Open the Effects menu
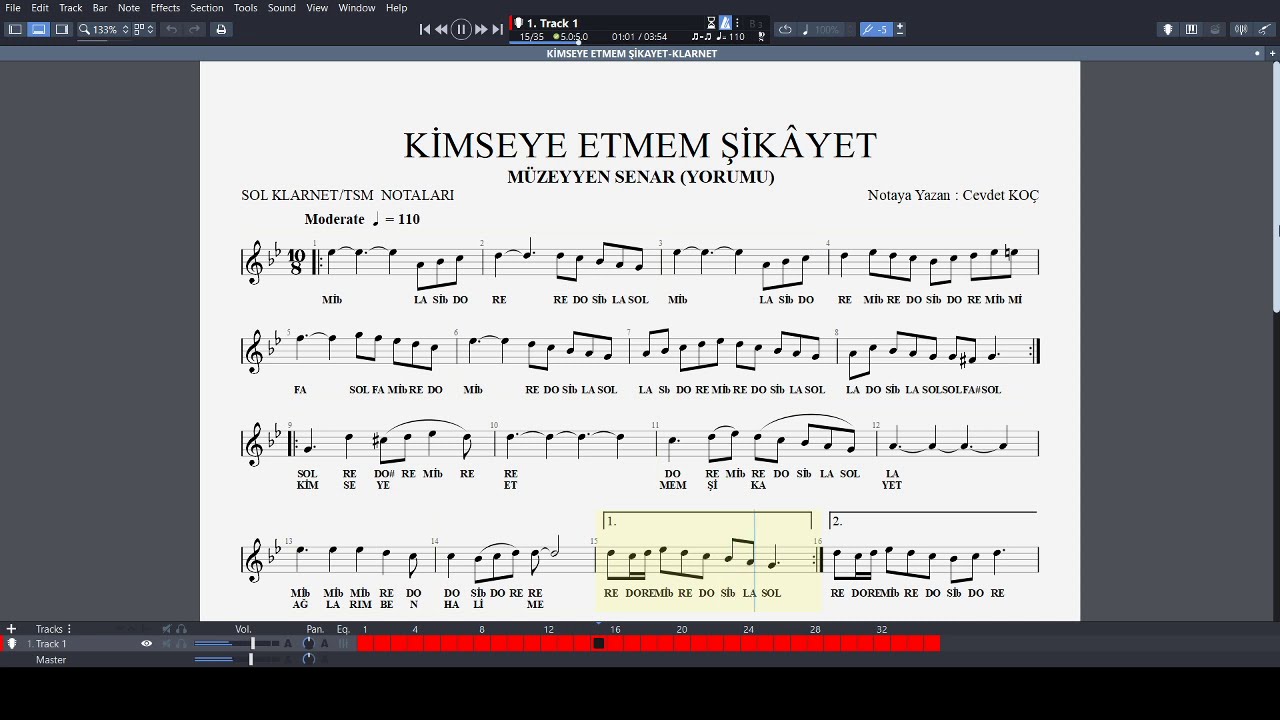 point(165,8)
